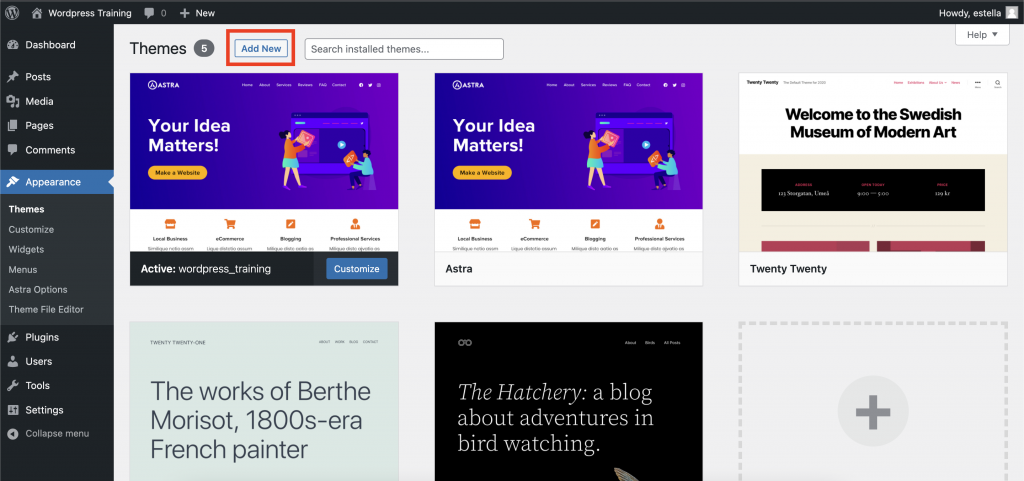This screenshot has height=481, width=1024.
Task: Click the Themes page heading
Action: tap(158, 48)
